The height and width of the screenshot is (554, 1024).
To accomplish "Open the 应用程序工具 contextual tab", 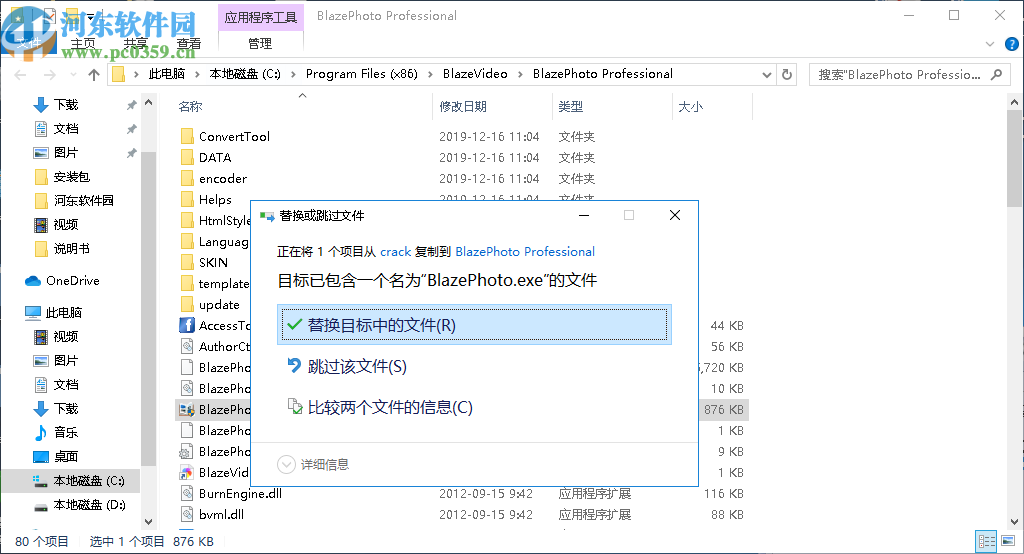I will point(261,17).
